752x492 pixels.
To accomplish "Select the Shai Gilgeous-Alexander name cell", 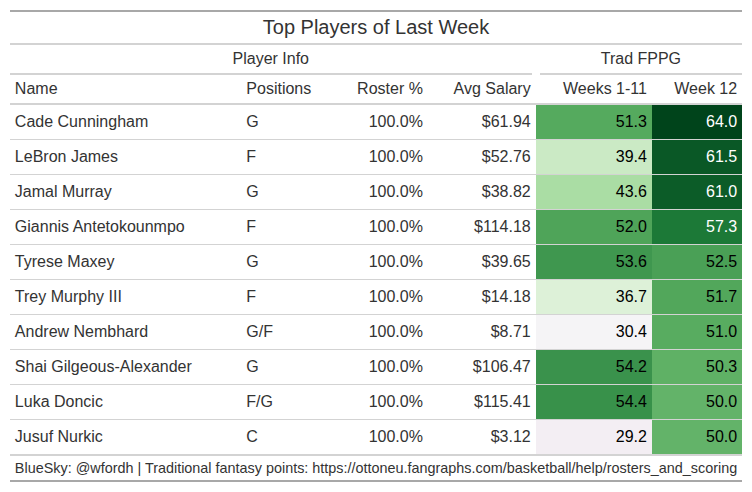I will [x=103, y=367].
